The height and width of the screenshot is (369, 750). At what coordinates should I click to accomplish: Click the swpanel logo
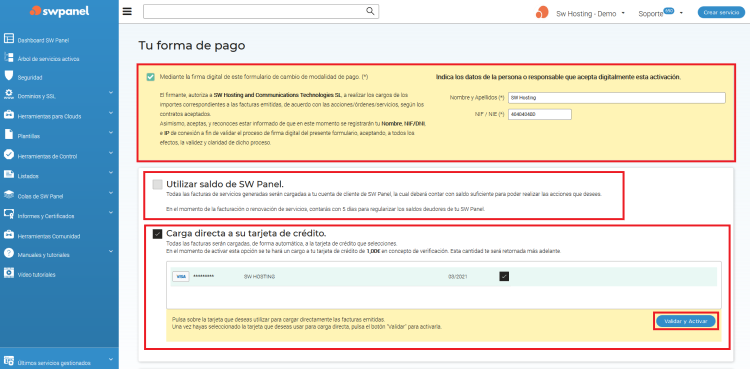59,11
